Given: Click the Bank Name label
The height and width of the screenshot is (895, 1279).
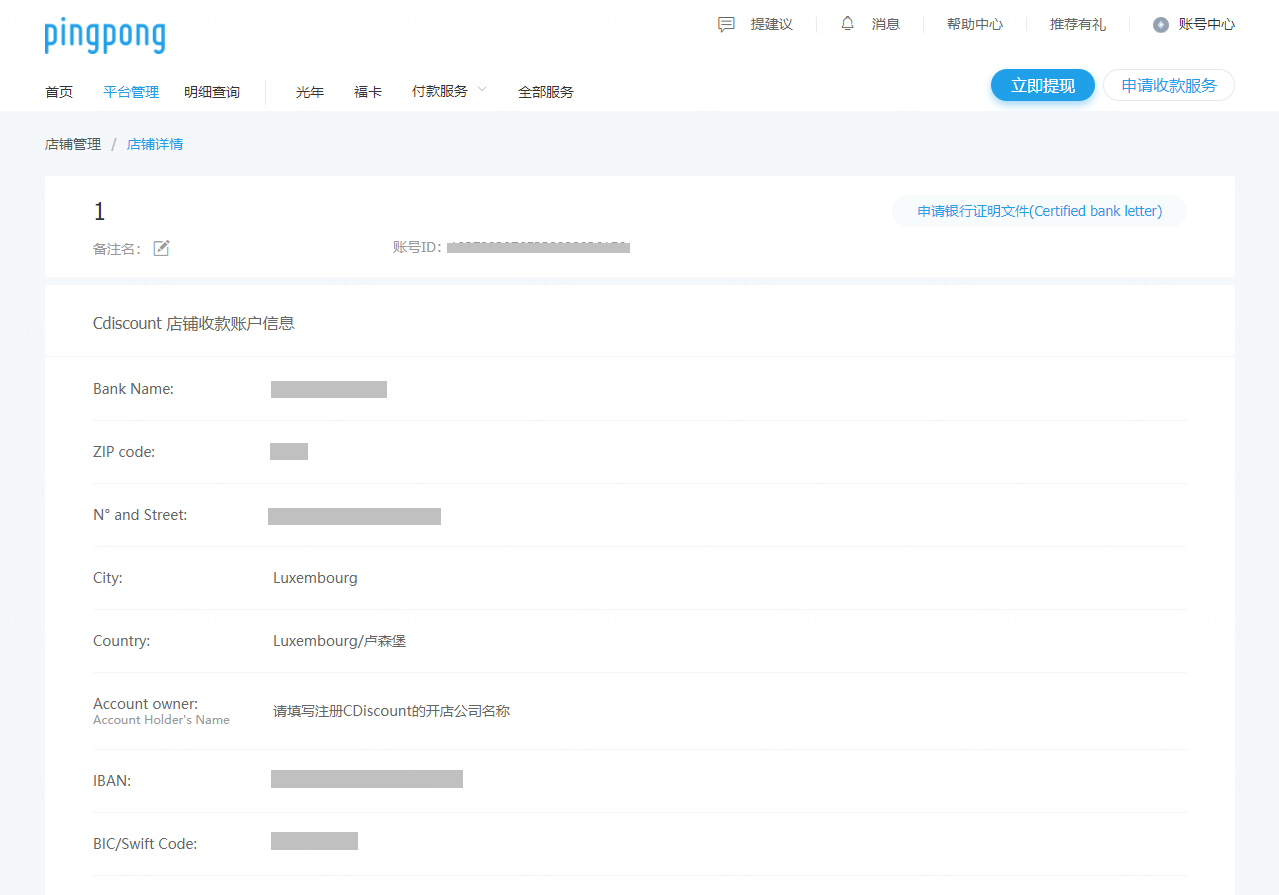Looking at the screenshot, I should (133, 389).
